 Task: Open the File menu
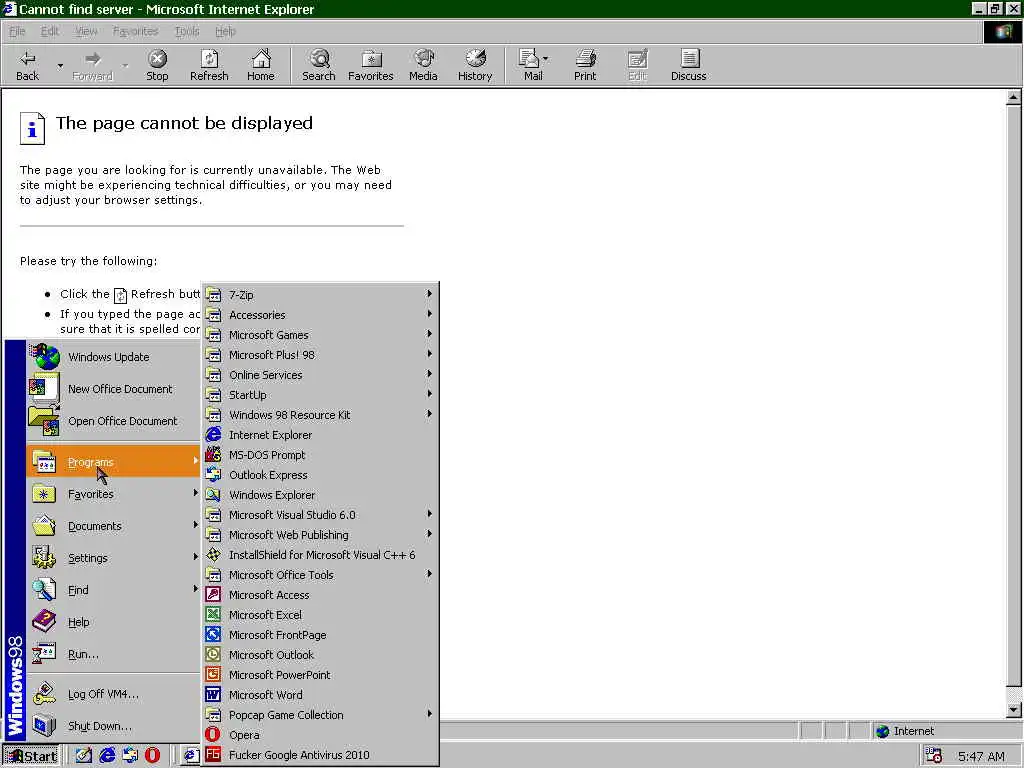17,31
